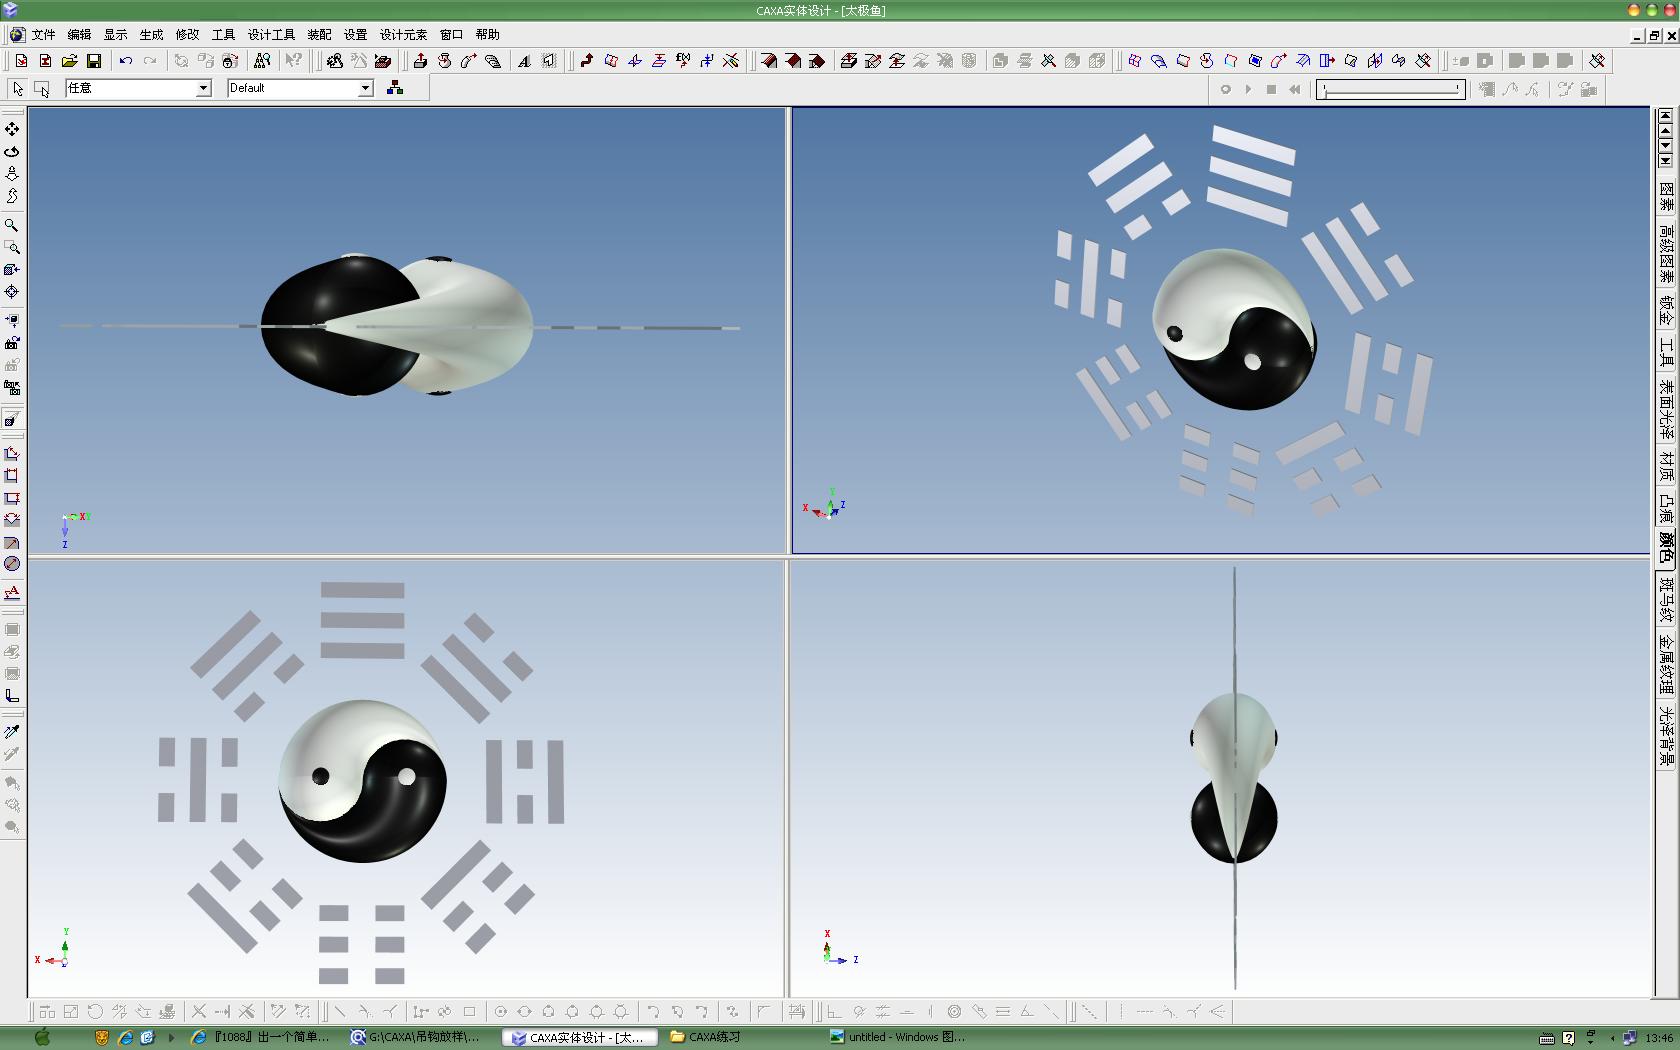
Task: Click the fx parameter table icon
Action: coord(683,61)
